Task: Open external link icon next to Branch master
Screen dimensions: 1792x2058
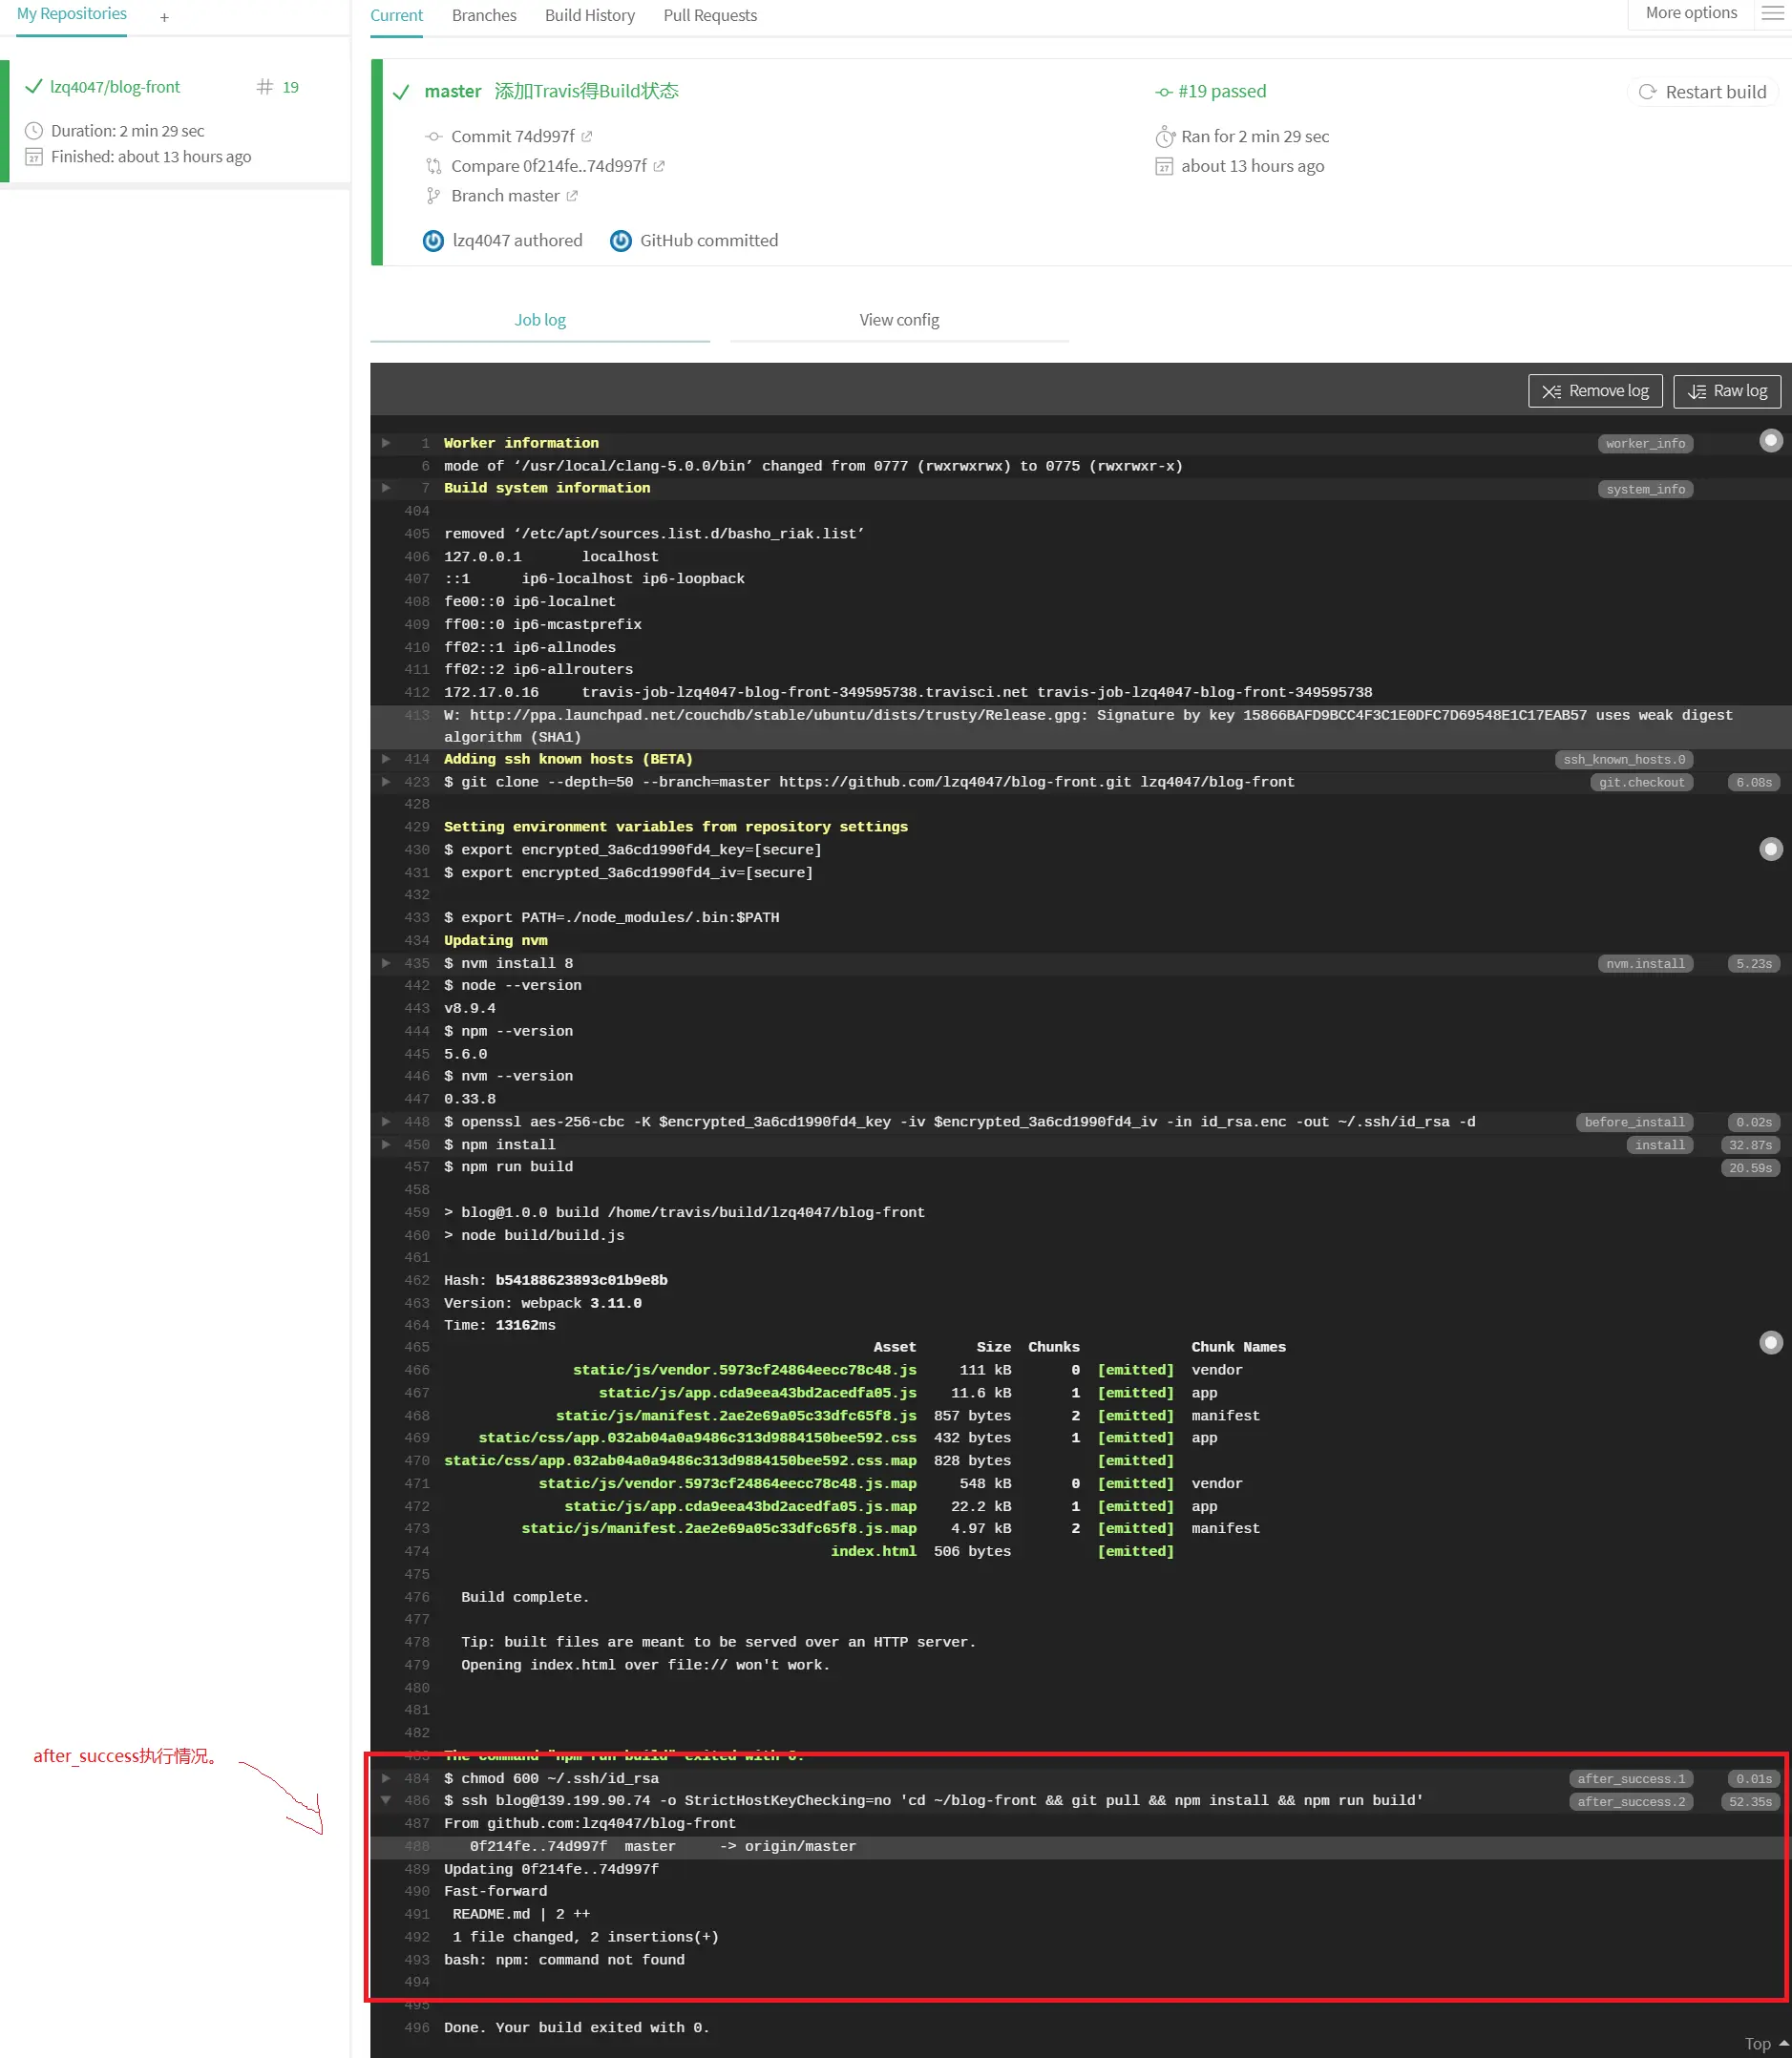Action: 572,196
